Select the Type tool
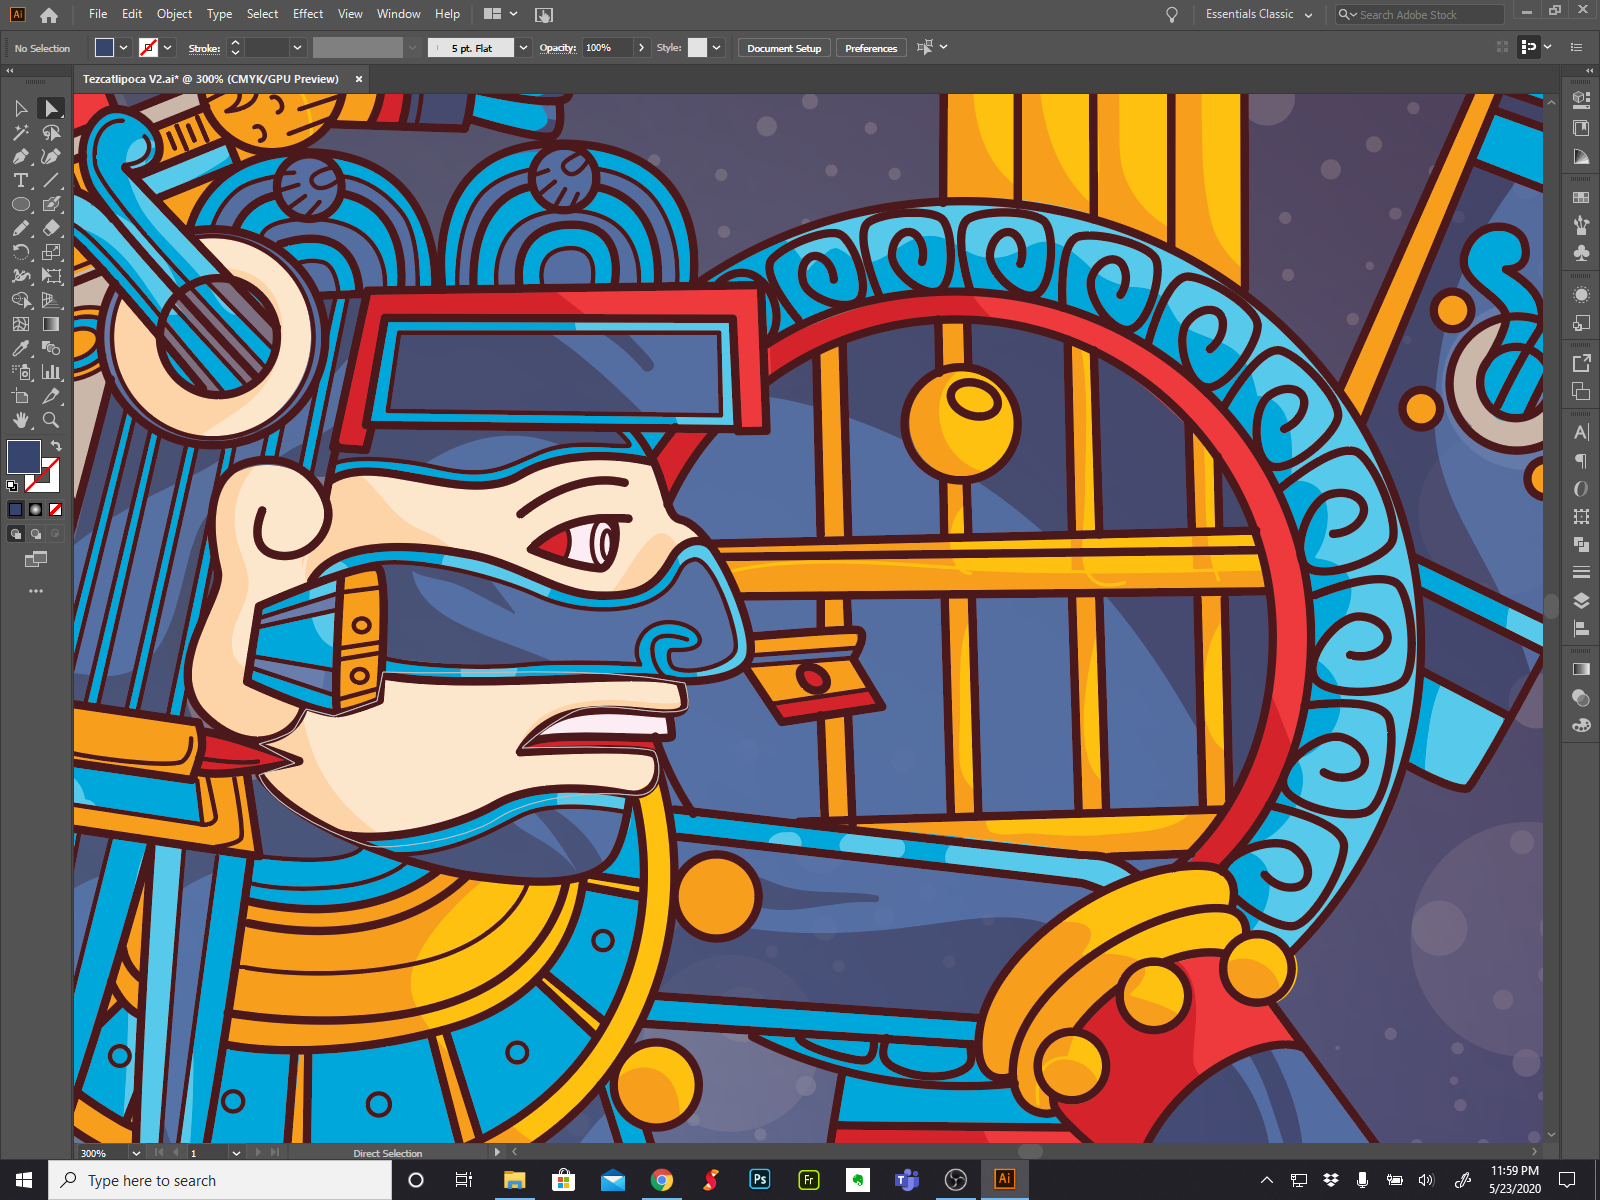The height and width of the screenshot is (1200, 1600). (x=21, y=180)
